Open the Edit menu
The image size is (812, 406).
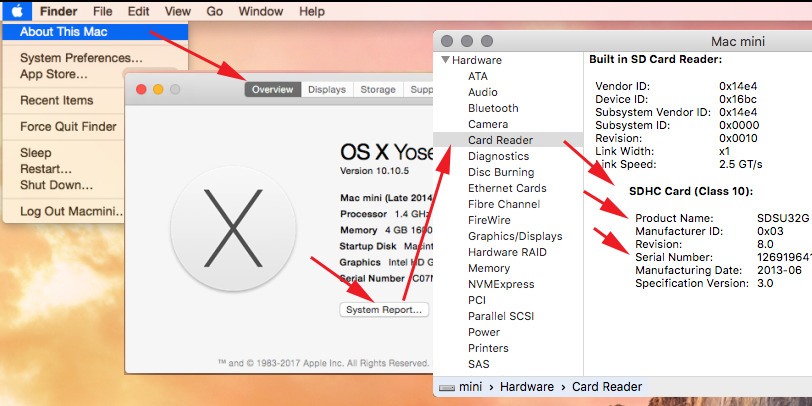[139, 11]
